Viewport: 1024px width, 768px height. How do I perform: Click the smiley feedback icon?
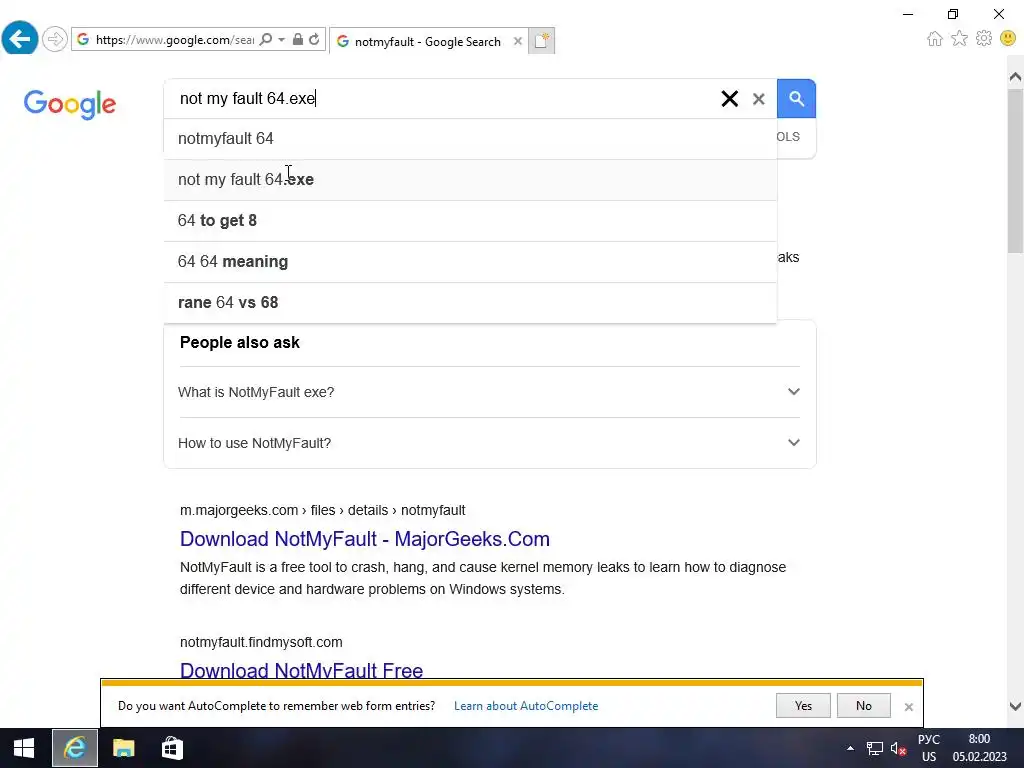(x=1008, y=39)
